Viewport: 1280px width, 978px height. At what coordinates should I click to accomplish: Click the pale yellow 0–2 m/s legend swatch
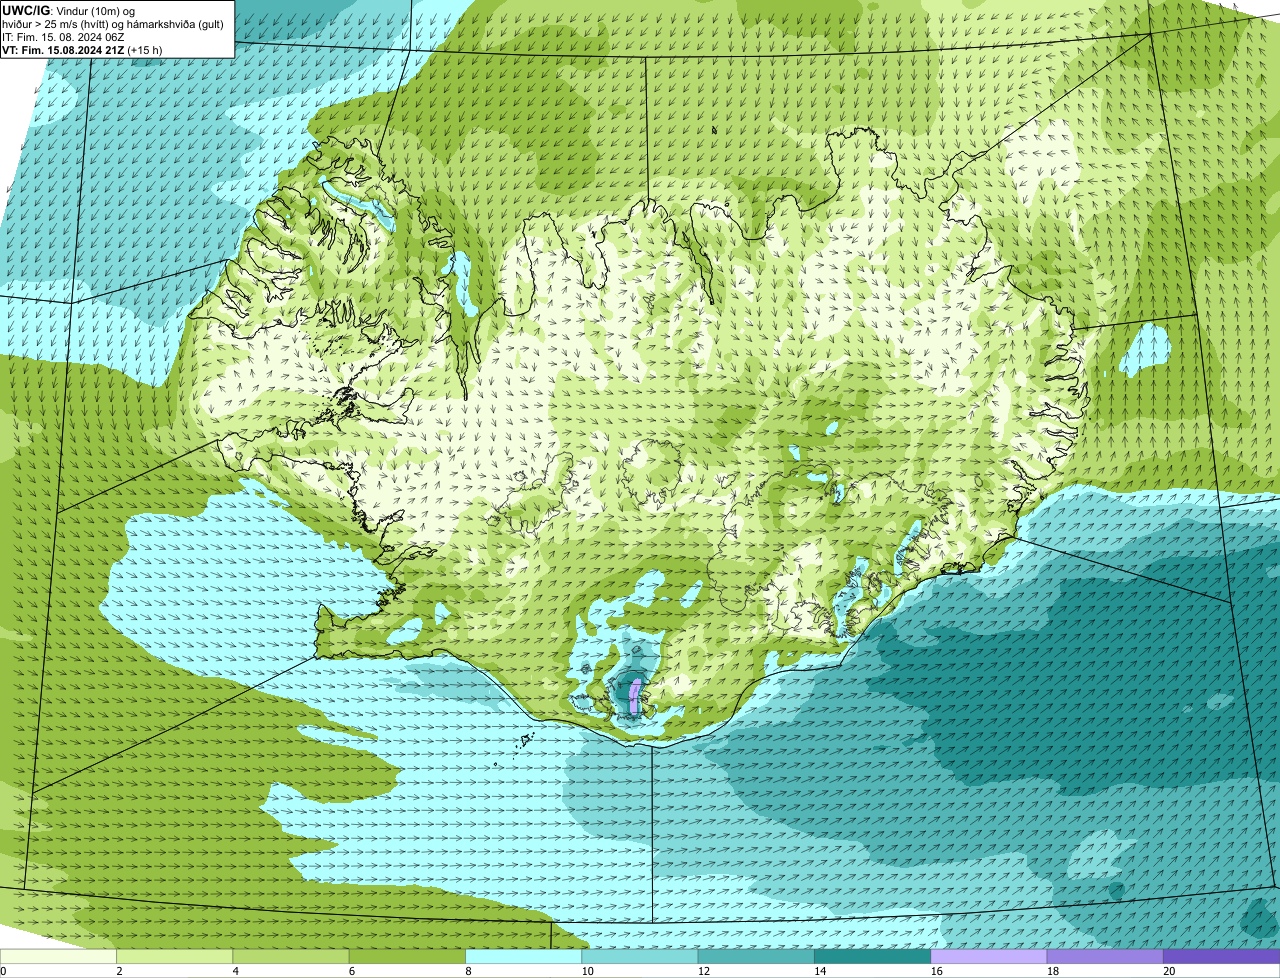[58, 956]
